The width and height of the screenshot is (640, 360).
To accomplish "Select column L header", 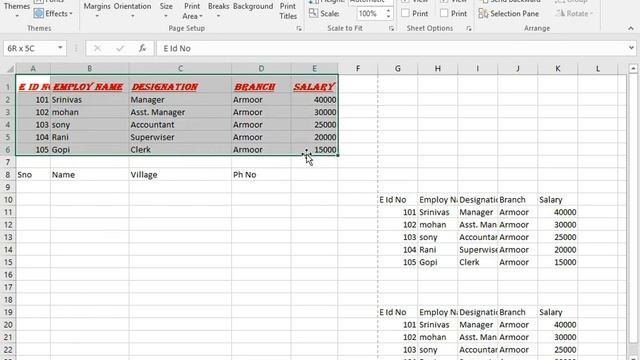I will (598, 69).
